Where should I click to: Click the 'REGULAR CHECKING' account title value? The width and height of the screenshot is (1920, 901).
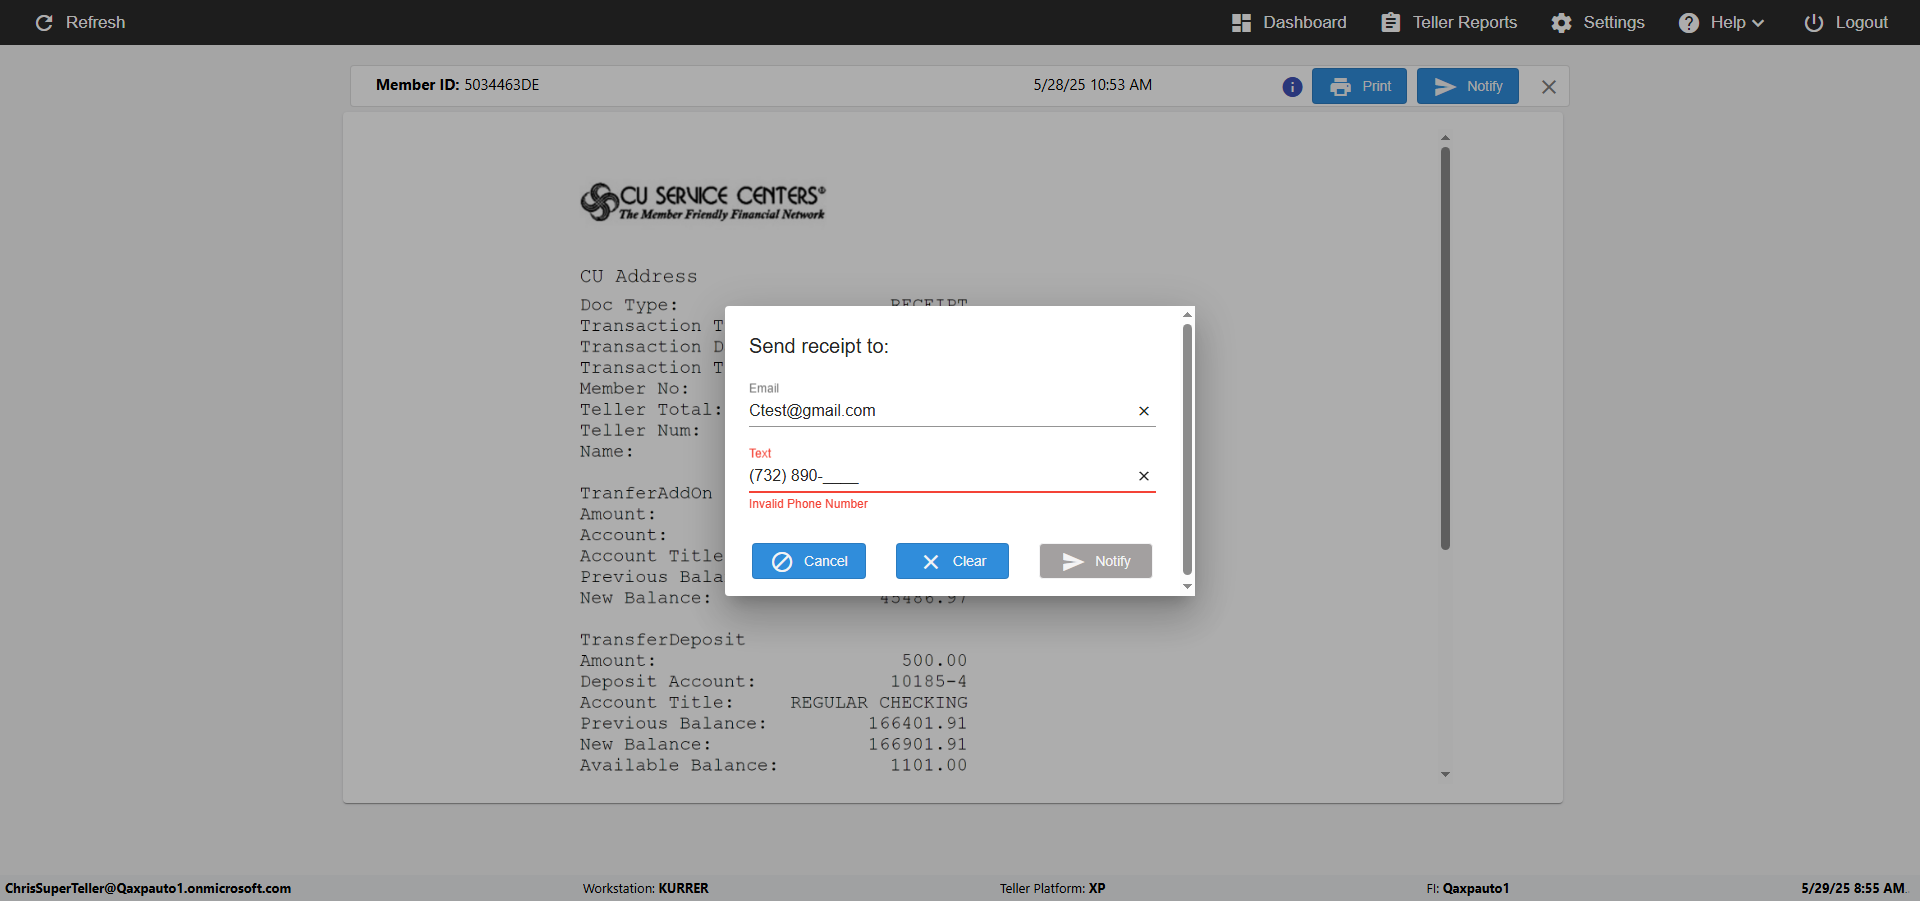879,703
